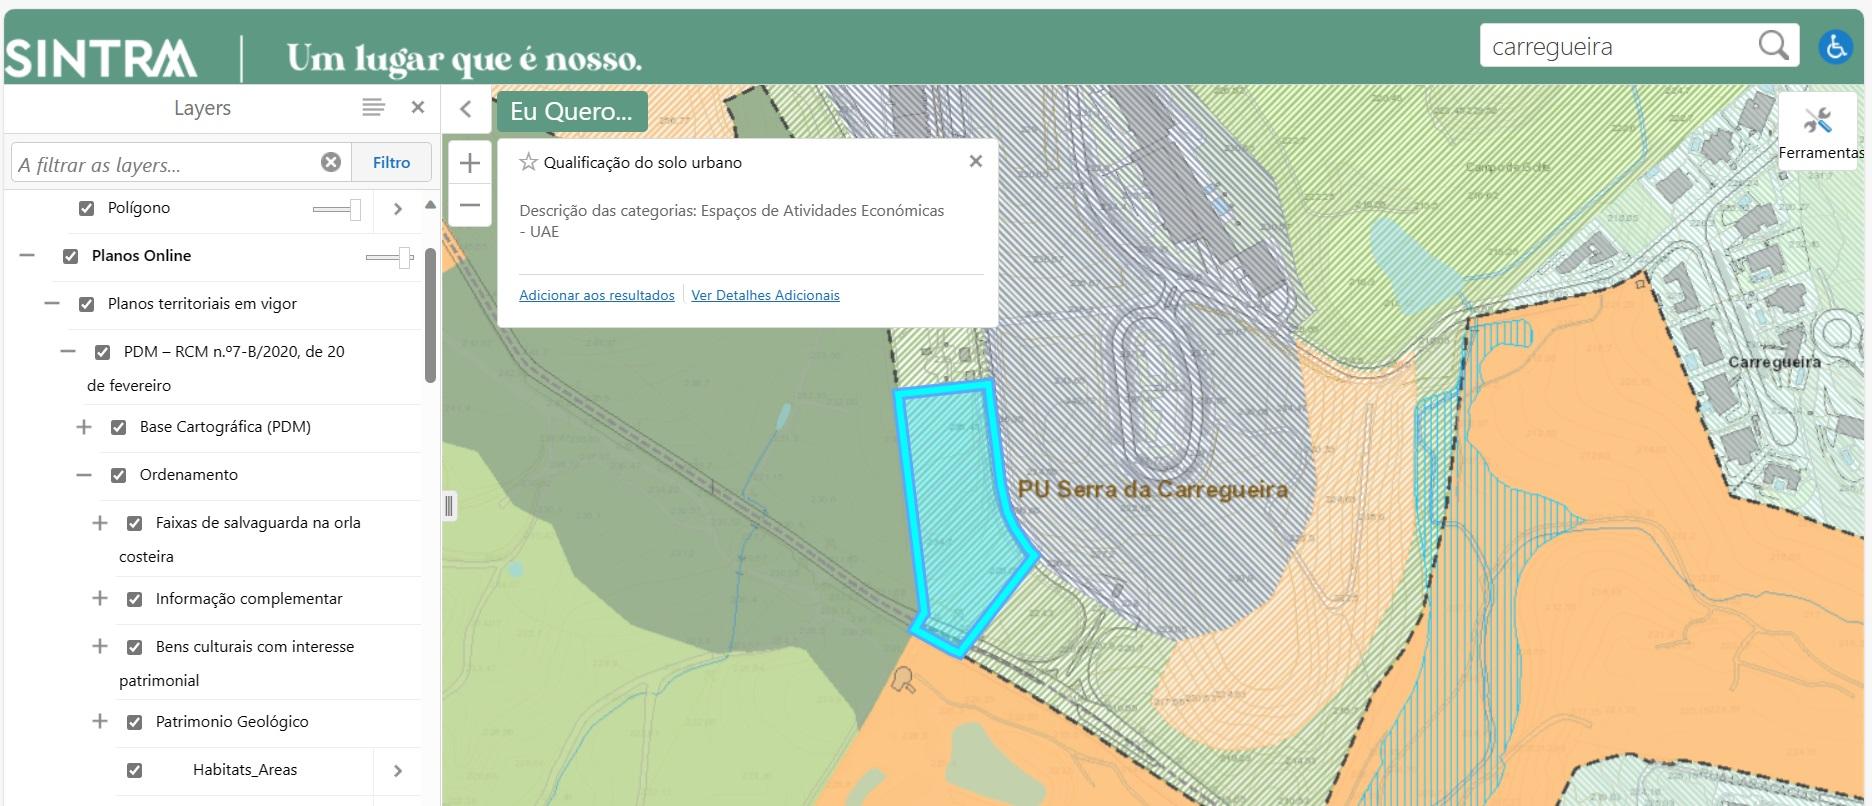Uncheck the Polígono layer checkbox

pos(87,208)
